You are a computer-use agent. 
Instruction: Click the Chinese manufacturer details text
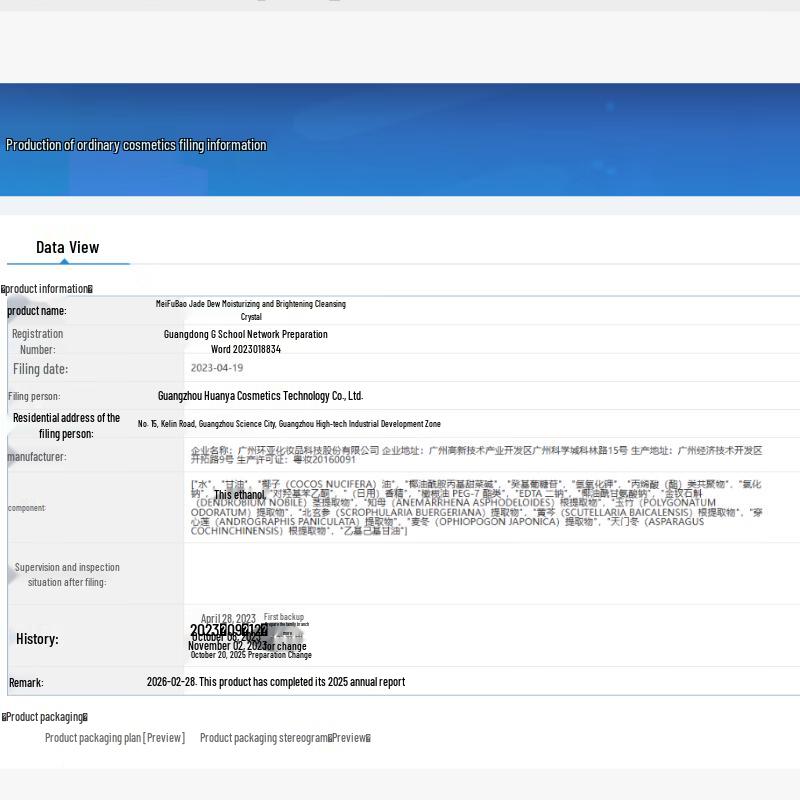477,455
